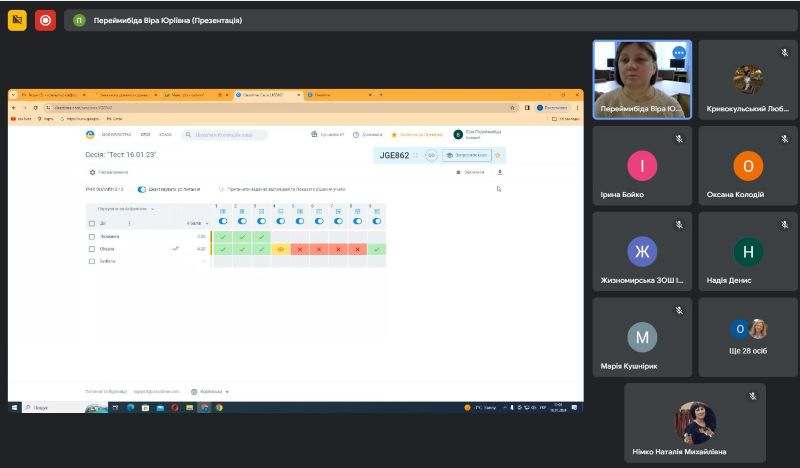
Task: Select the active Classtime session tab
Action: (268, 95)
